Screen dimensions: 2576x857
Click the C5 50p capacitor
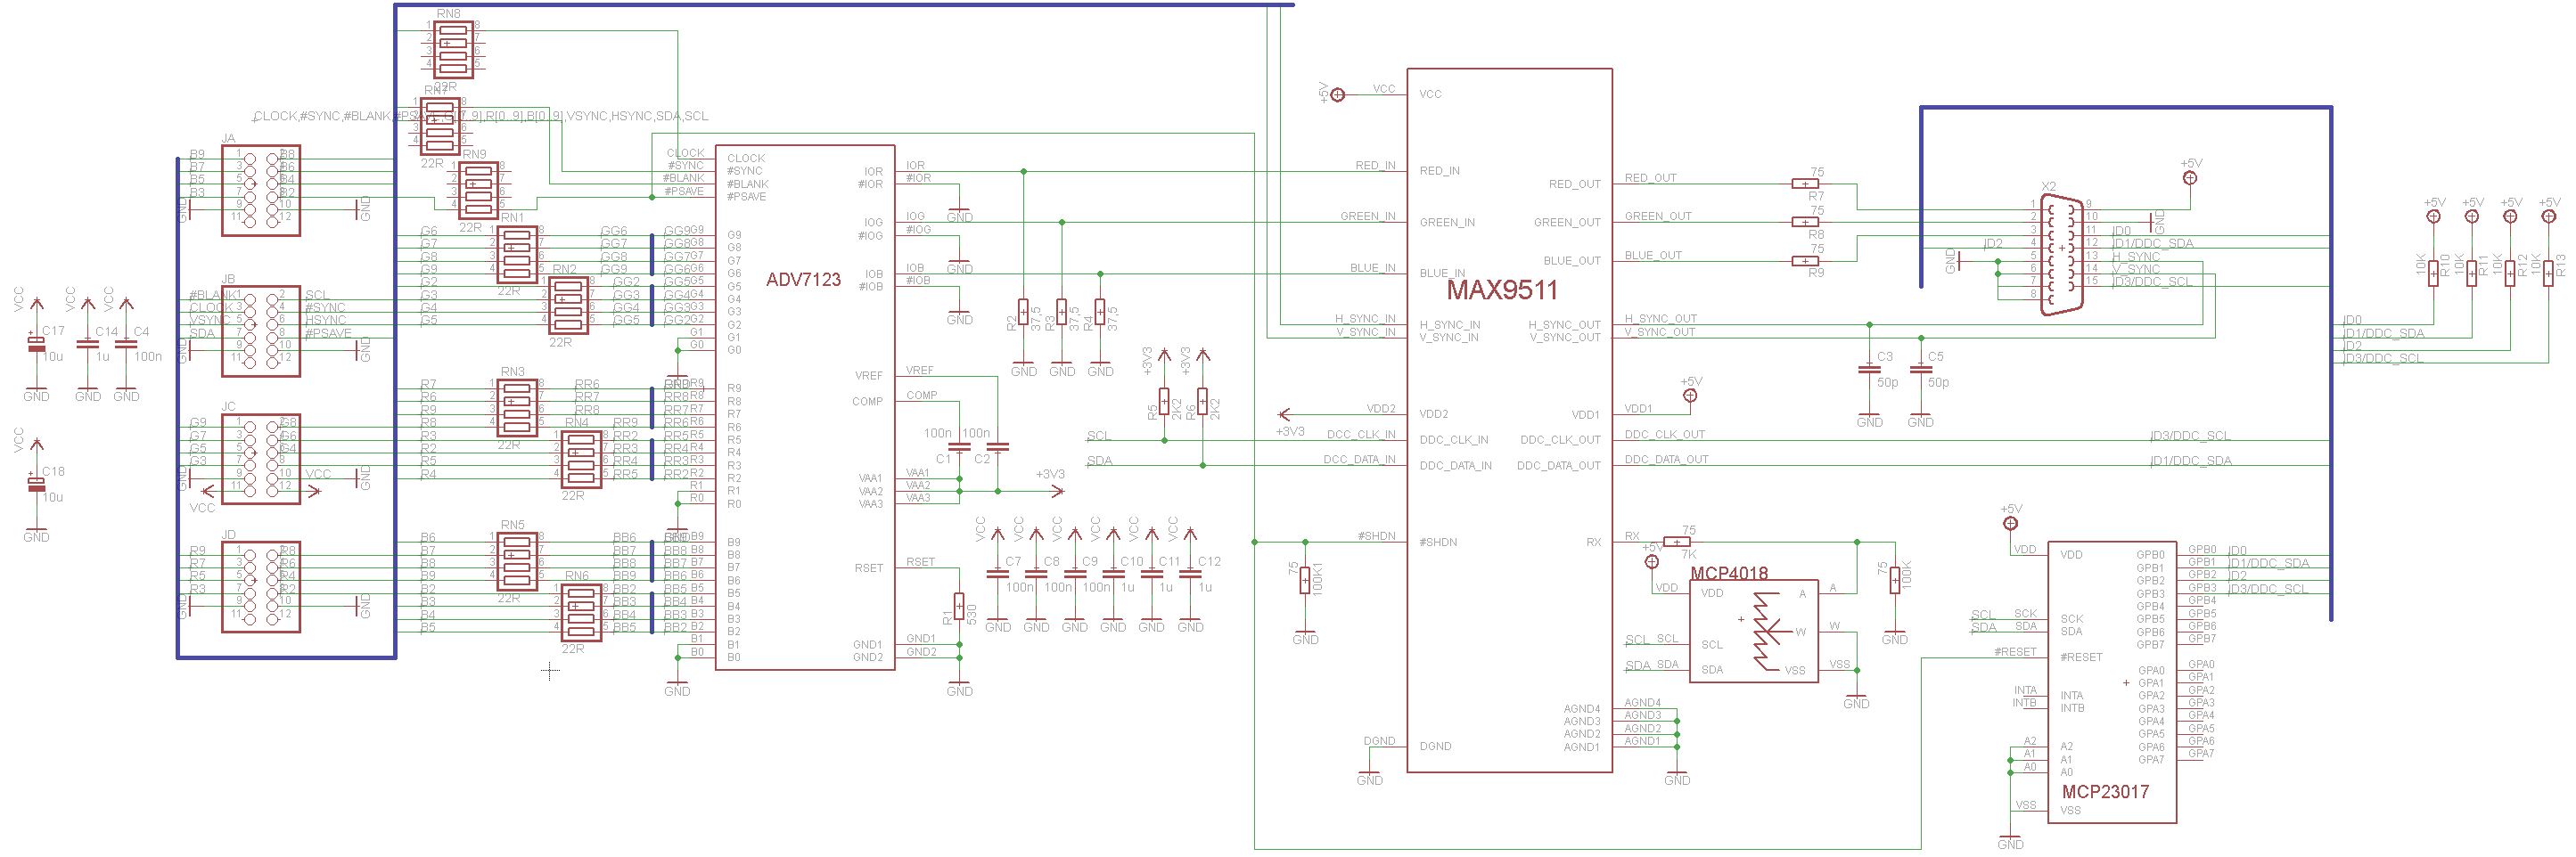click(x=1920, y=369)
